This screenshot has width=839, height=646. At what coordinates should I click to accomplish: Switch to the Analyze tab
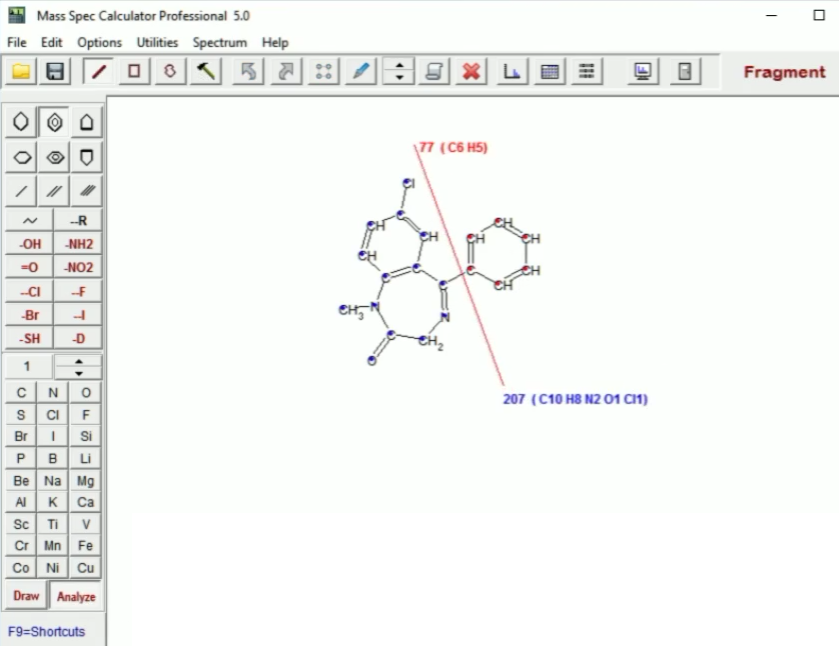click(75, 595)
